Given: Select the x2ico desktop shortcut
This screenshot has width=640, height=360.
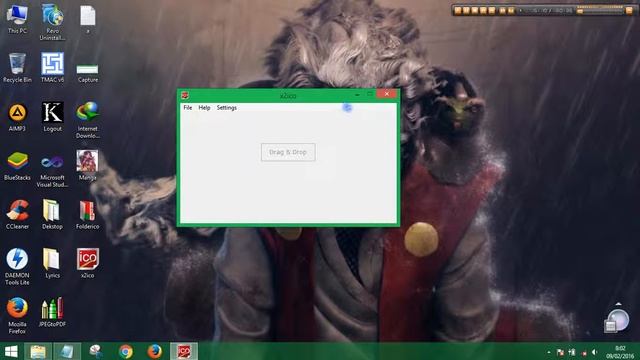Looking at the screenshot, I should point(88,264).
